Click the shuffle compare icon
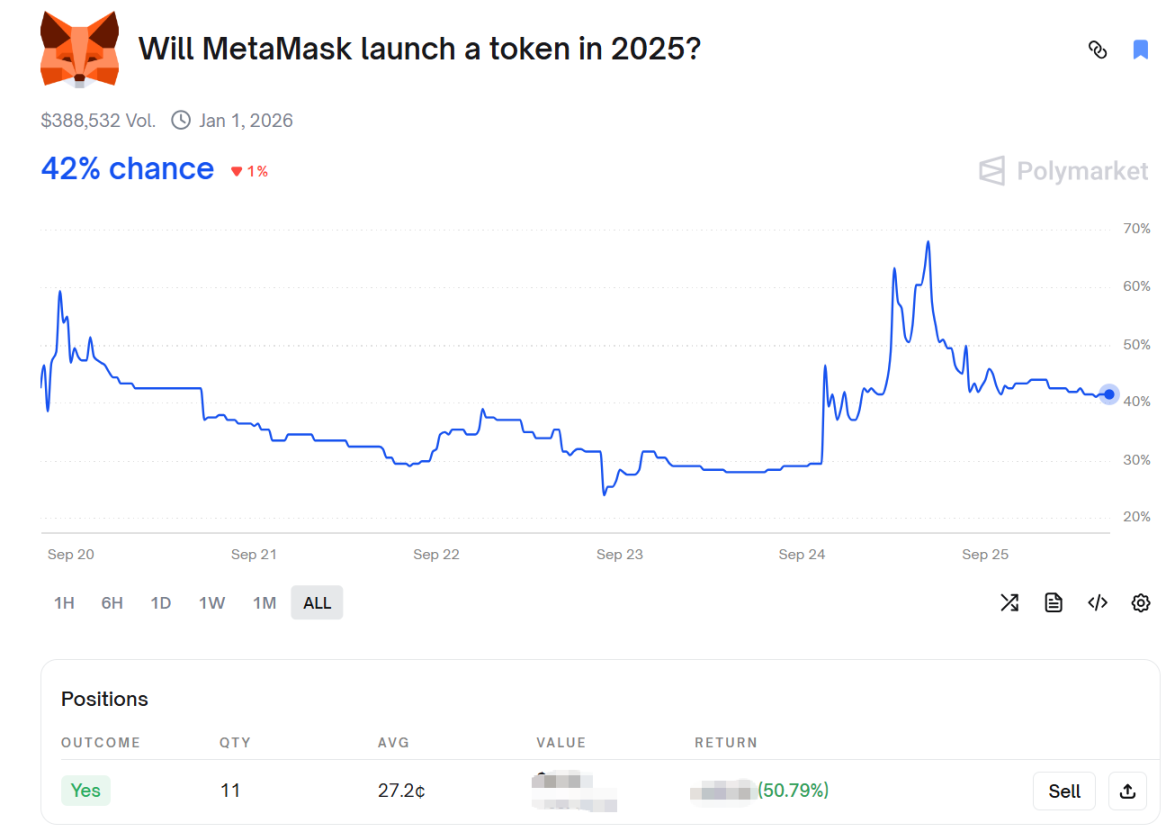This screenshot has width=1166, height=832. (x=1009, y=602)
